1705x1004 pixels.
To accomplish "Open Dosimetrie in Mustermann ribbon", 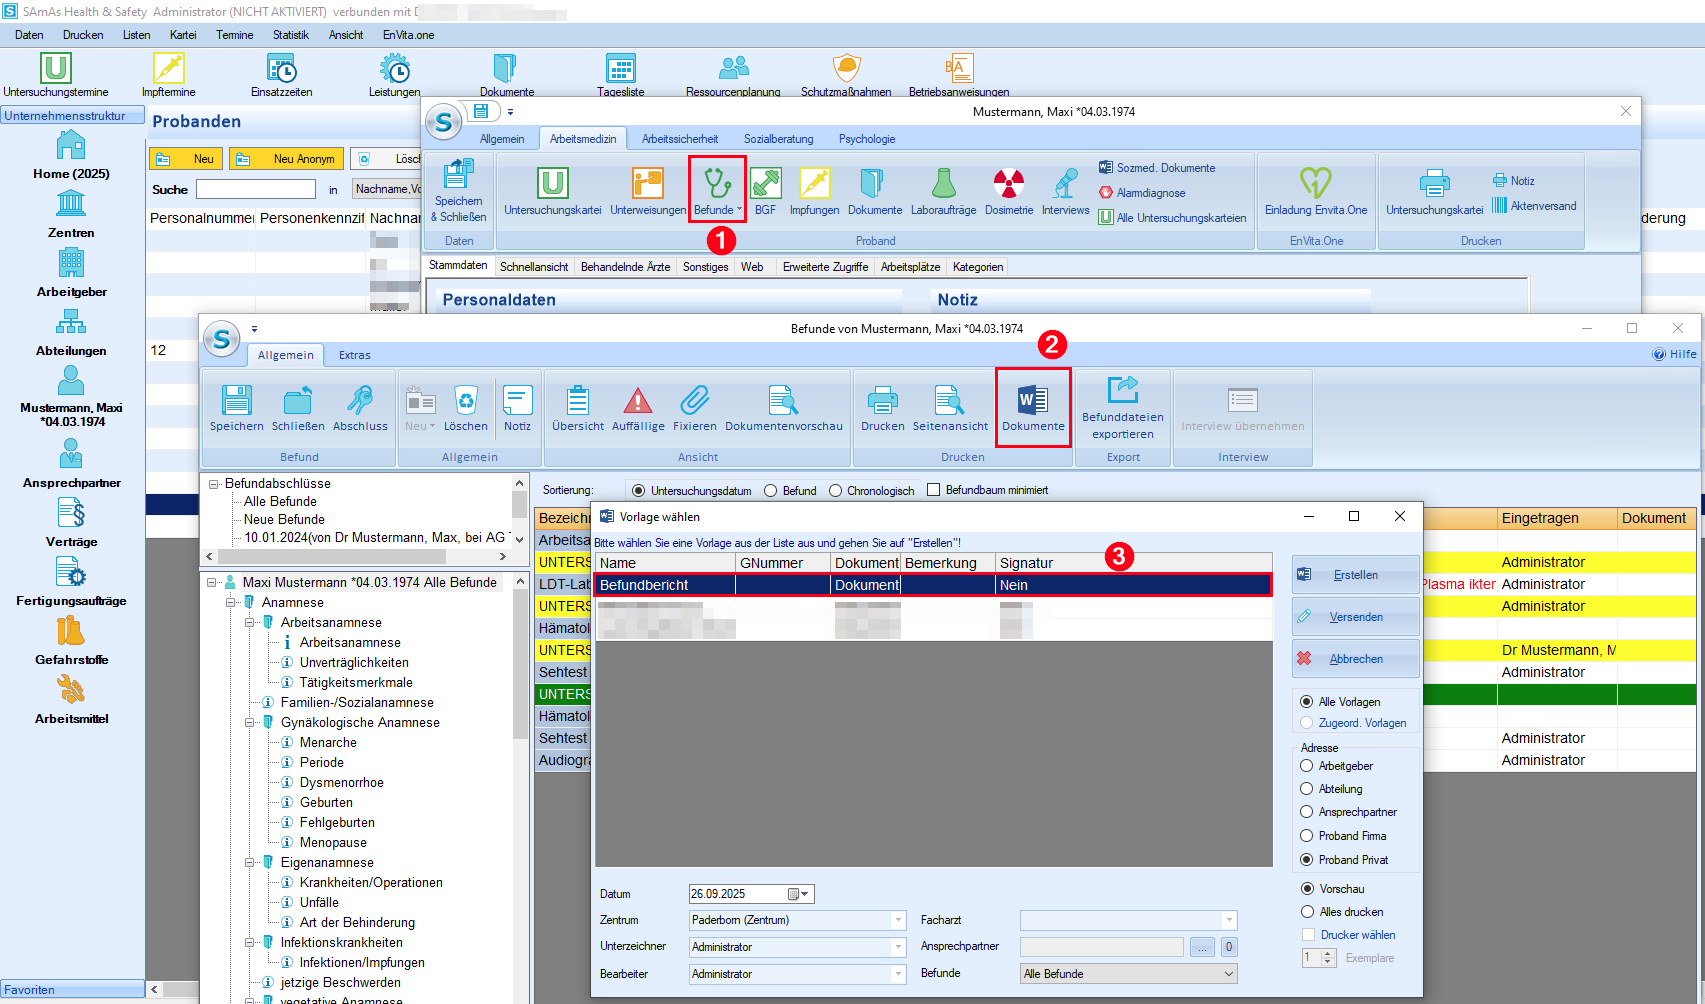I will click(1009, 190).
